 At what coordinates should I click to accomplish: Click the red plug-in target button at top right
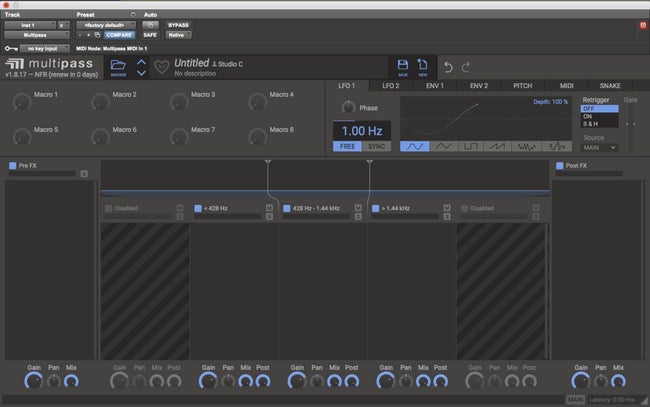coord(643,25)
